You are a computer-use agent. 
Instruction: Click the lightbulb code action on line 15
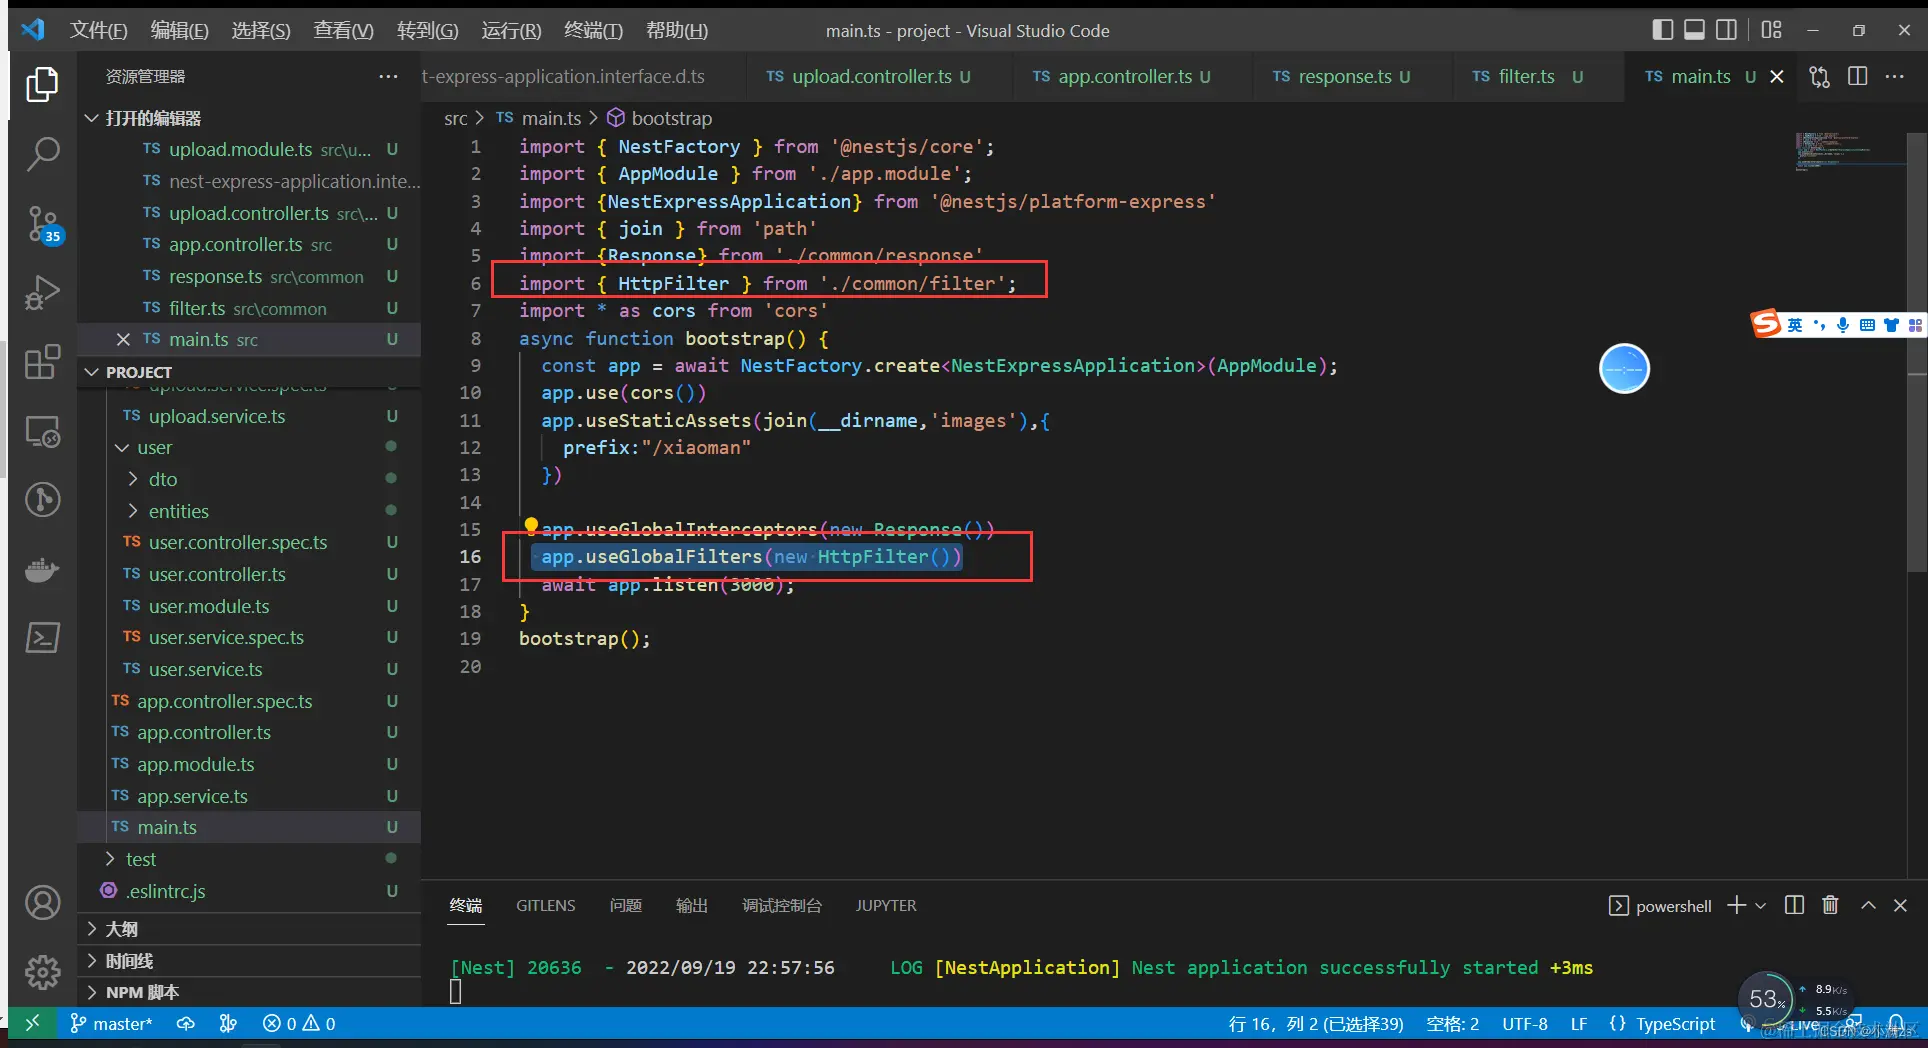tap(531, 524)
